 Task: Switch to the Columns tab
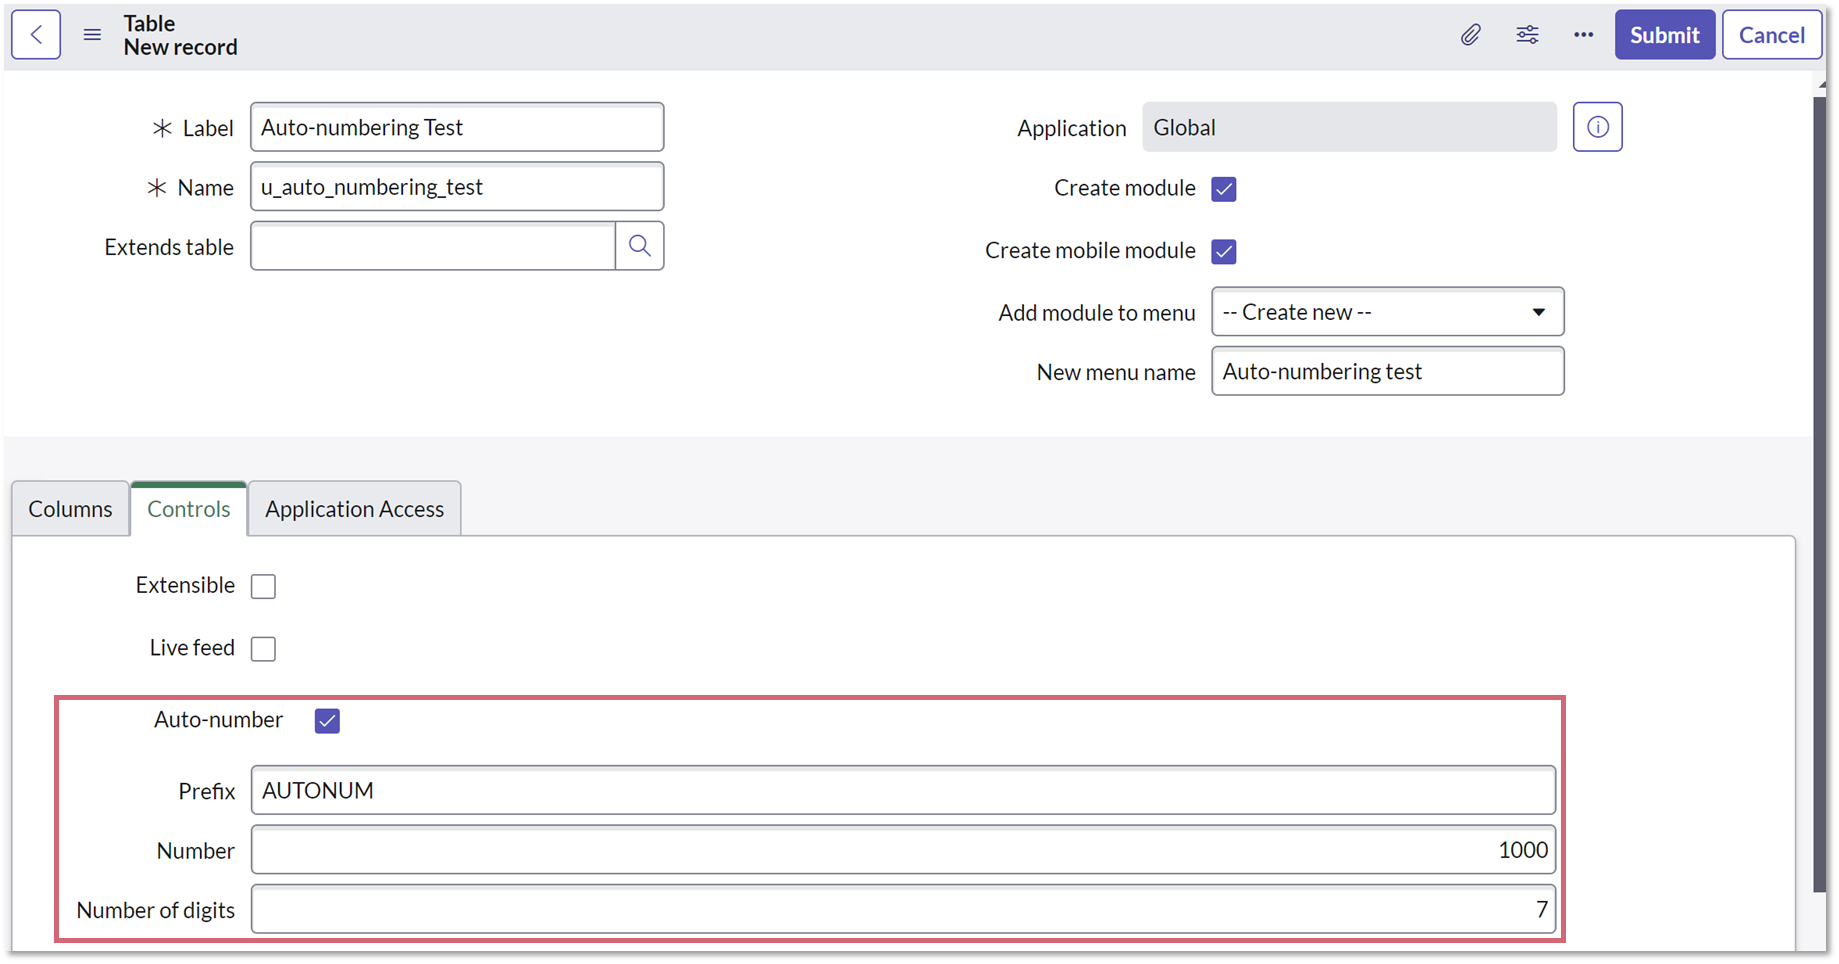[70, 508]
